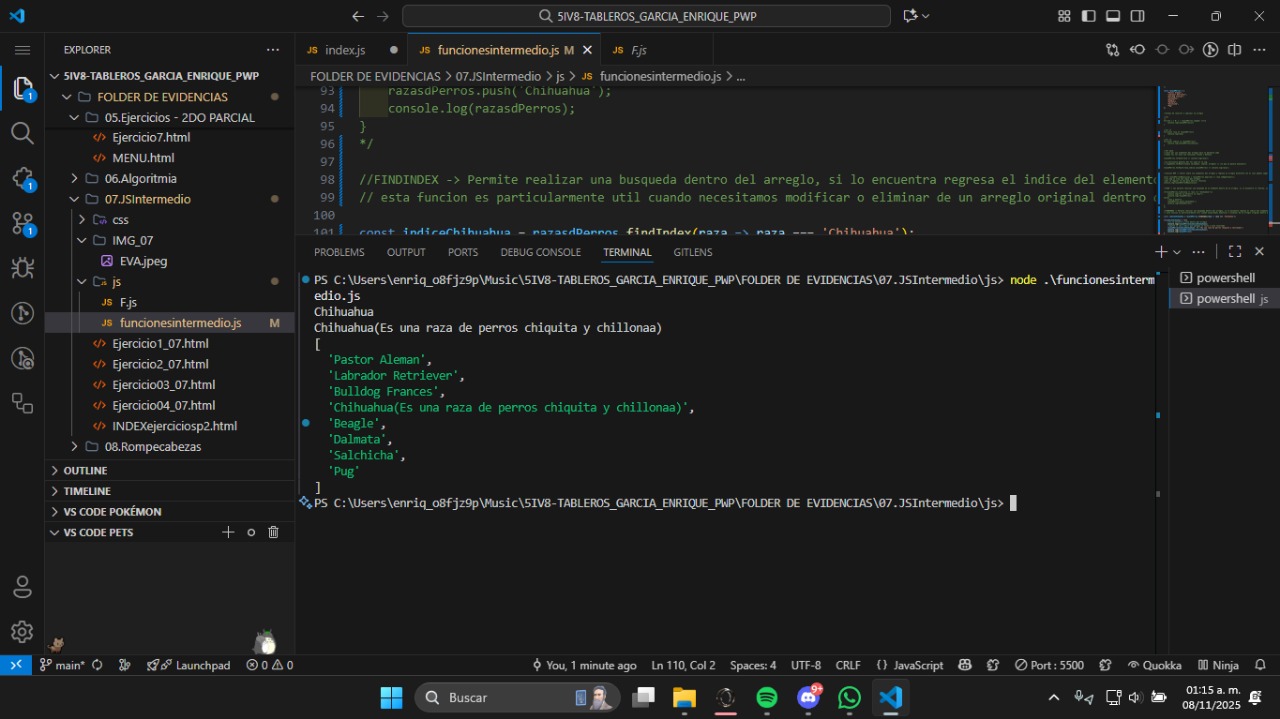
Task: Run the file using the Run button
Action: coord(1210,49)
